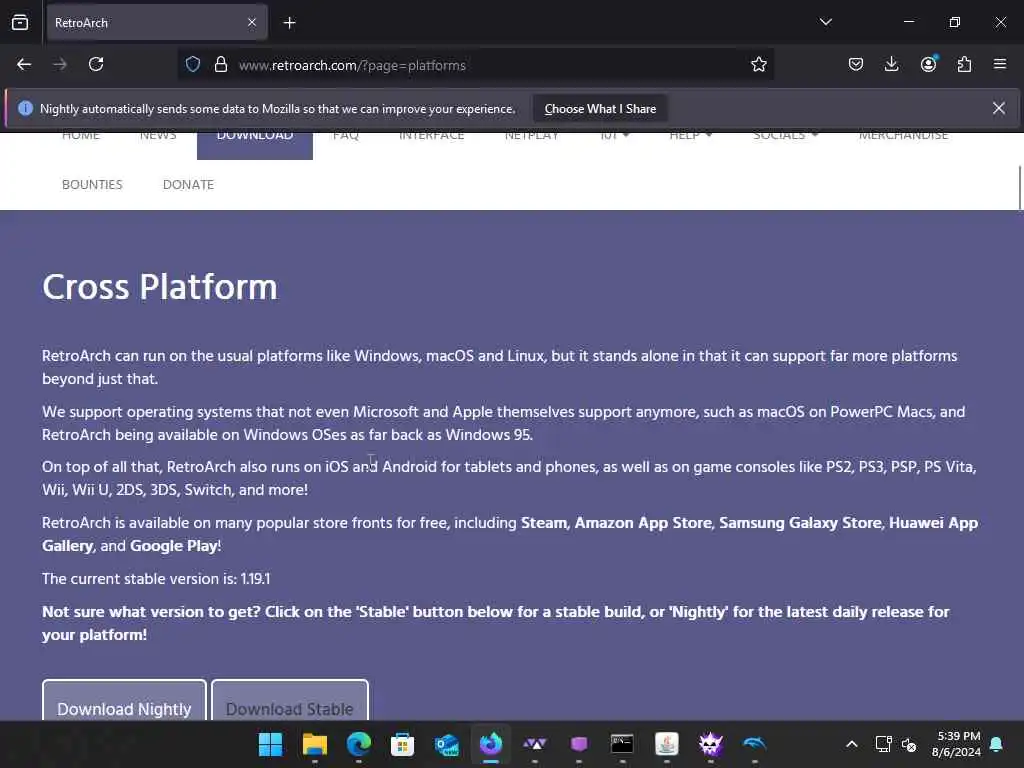
Task: Click the page vertical scrollbar
Action: click(1020, 189)
